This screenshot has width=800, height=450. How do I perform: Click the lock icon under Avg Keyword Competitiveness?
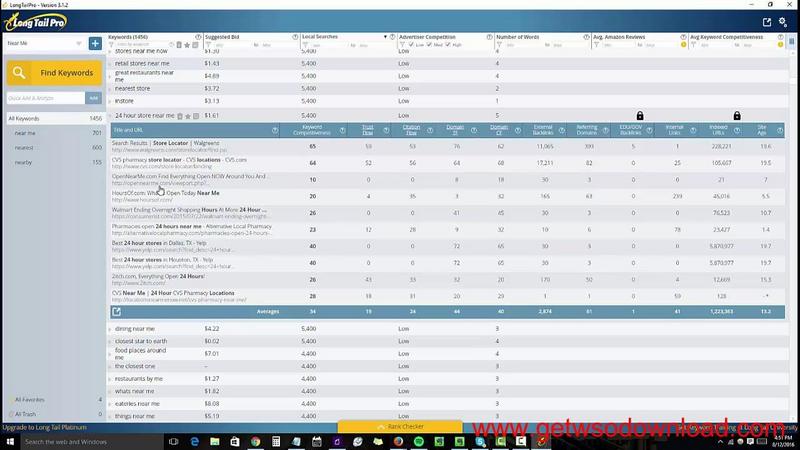click(737, 116)
